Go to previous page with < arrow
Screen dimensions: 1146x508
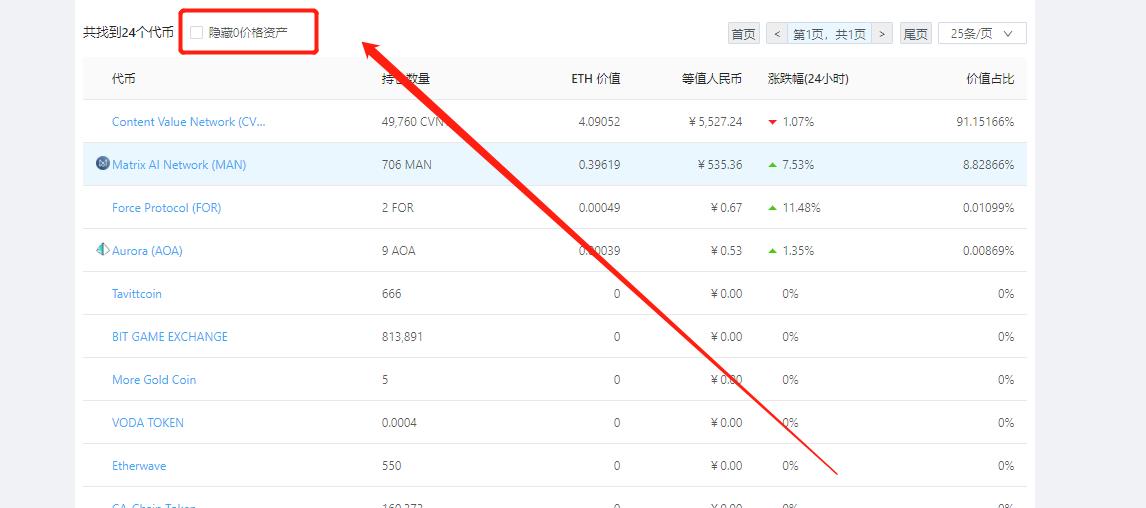tap(777, 34)
